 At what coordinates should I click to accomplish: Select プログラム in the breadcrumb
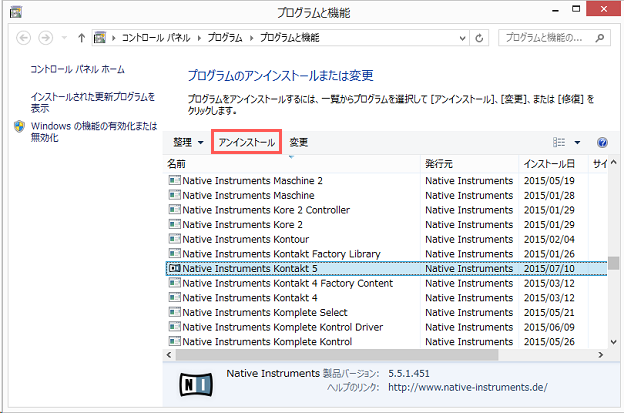click(x=225, y=38)
